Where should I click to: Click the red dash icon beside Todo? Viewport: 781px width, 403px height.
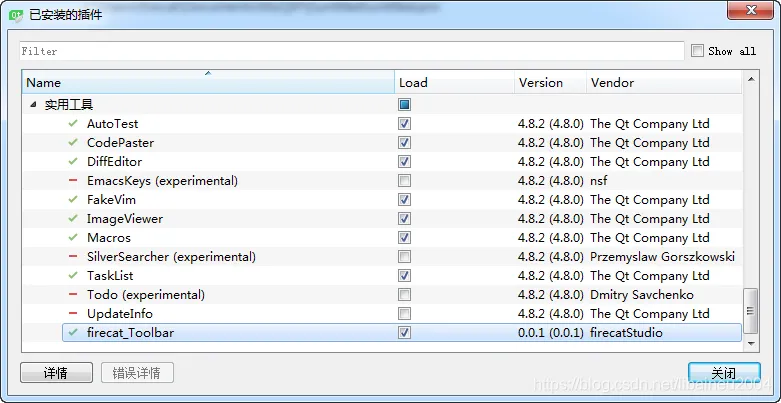73,294
